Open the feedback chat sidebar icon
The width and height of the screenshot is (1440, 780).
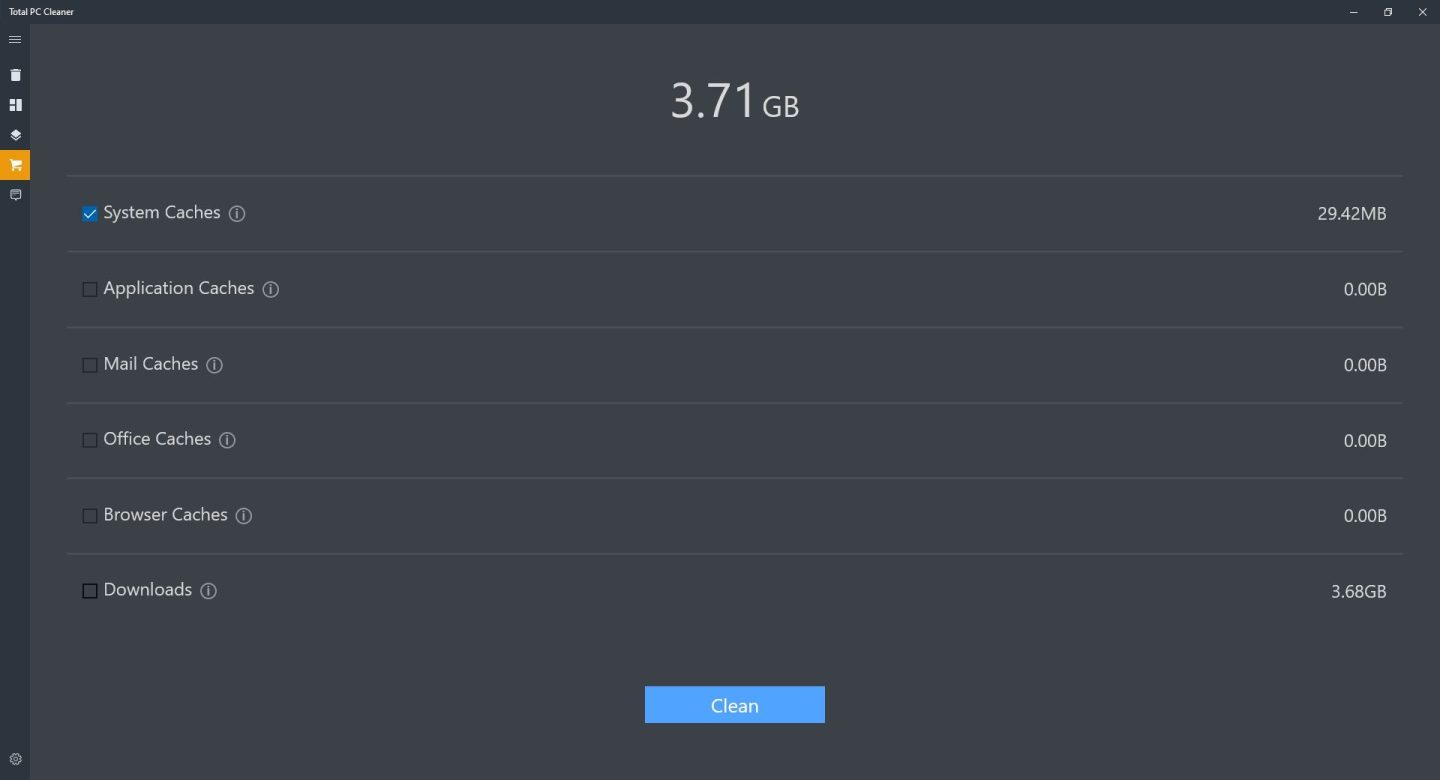15,195
